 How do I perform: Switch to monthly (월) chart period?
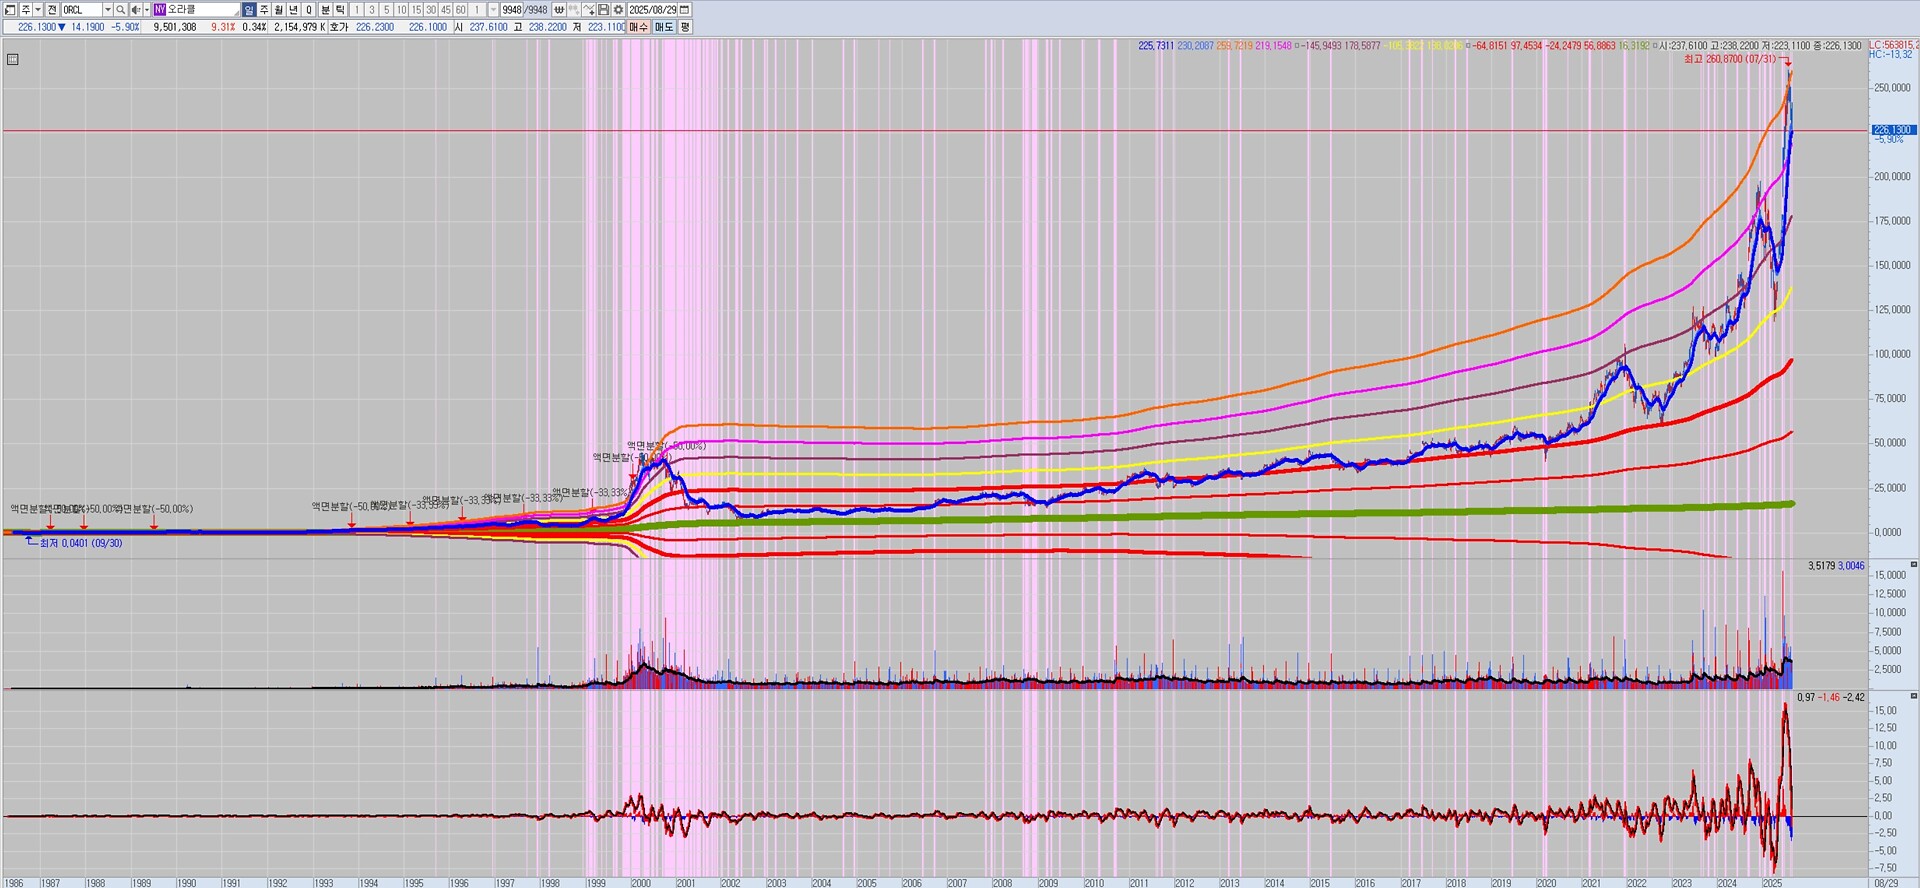tap(279, 10)
